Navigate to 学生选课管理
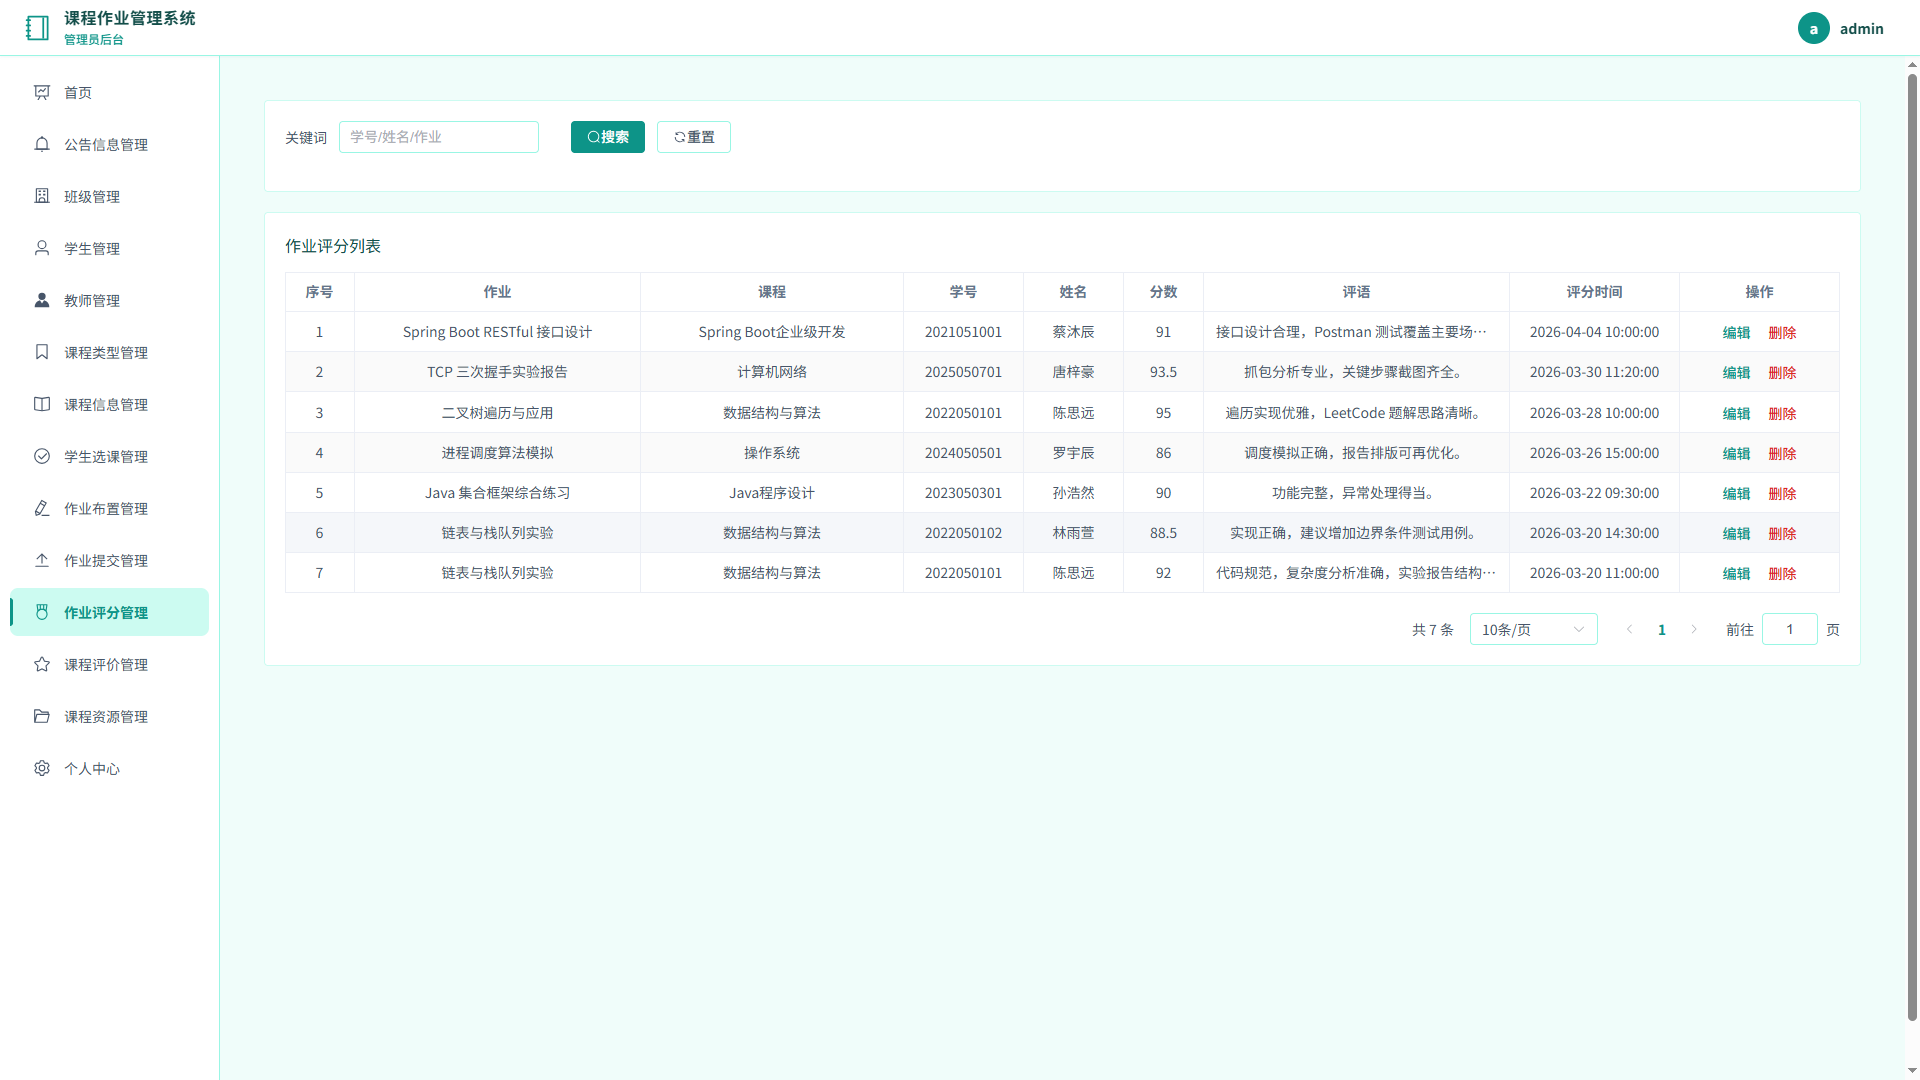Screen dimensions: 1920x1080 point(110,456)
